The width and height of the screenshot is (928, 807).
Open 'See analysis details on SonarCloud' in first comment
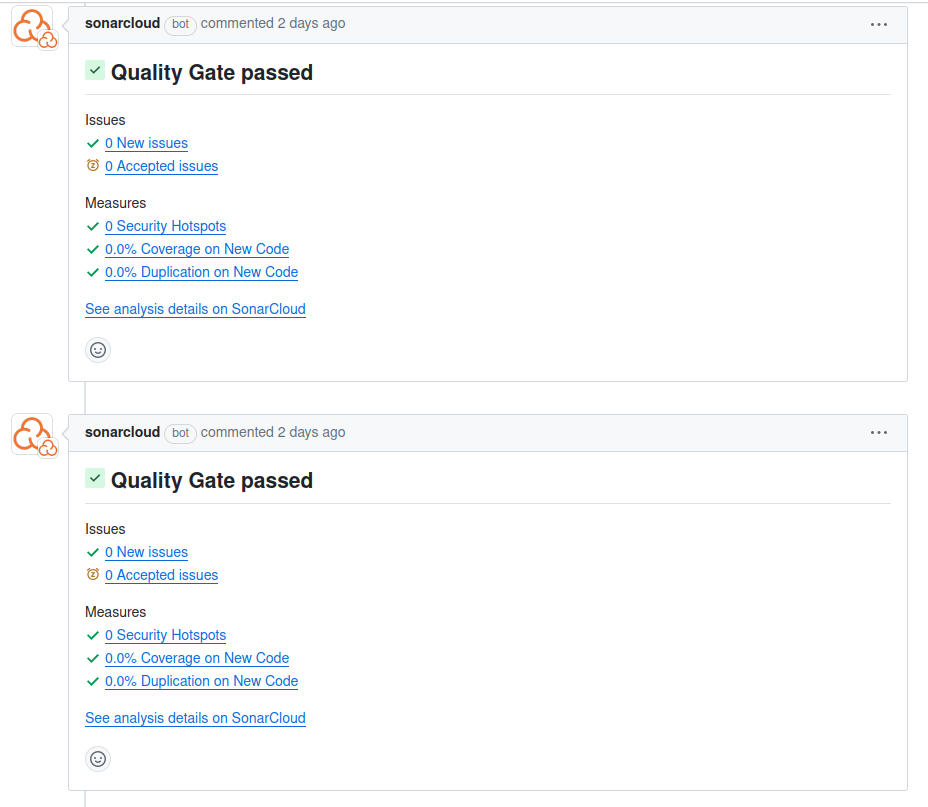pyautogui.click(x=195, y=309)
